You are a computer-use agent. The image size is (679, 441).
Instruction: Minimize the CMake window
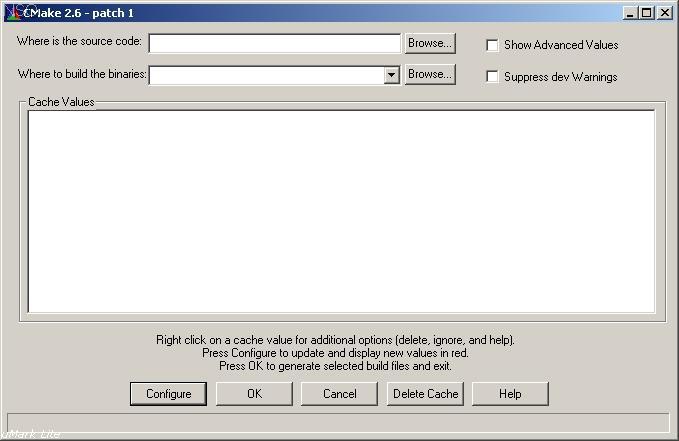click(x=630, y=13)
